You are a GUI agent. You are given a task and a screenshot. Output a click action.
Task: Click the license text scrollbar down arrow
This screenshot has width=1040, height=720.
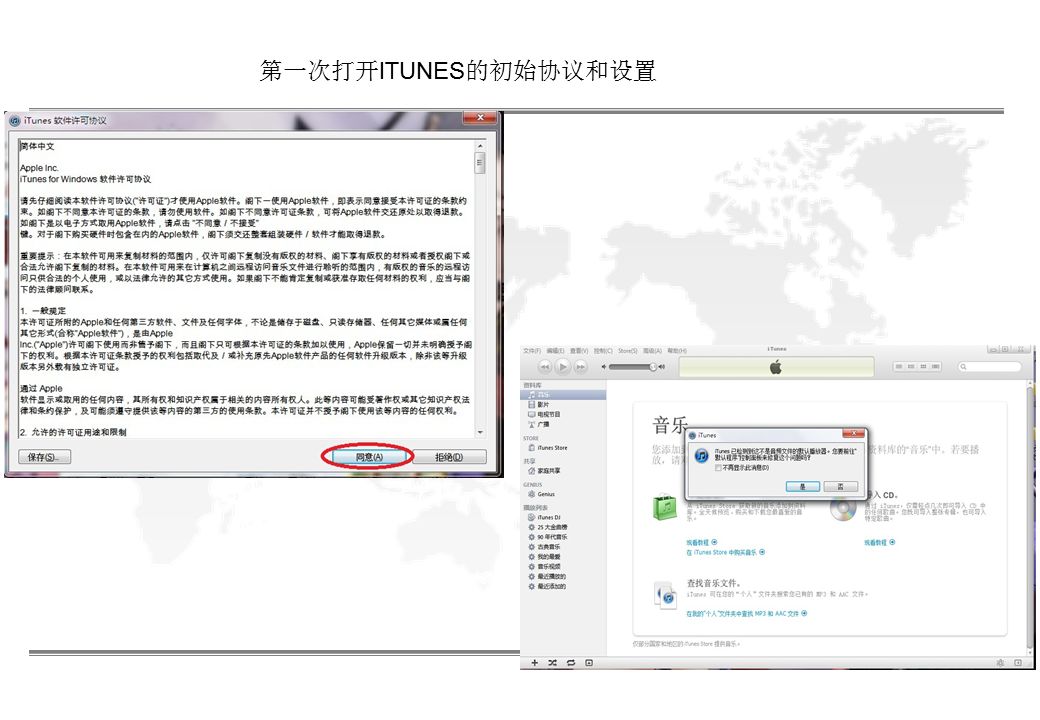[x=480, y=432]
